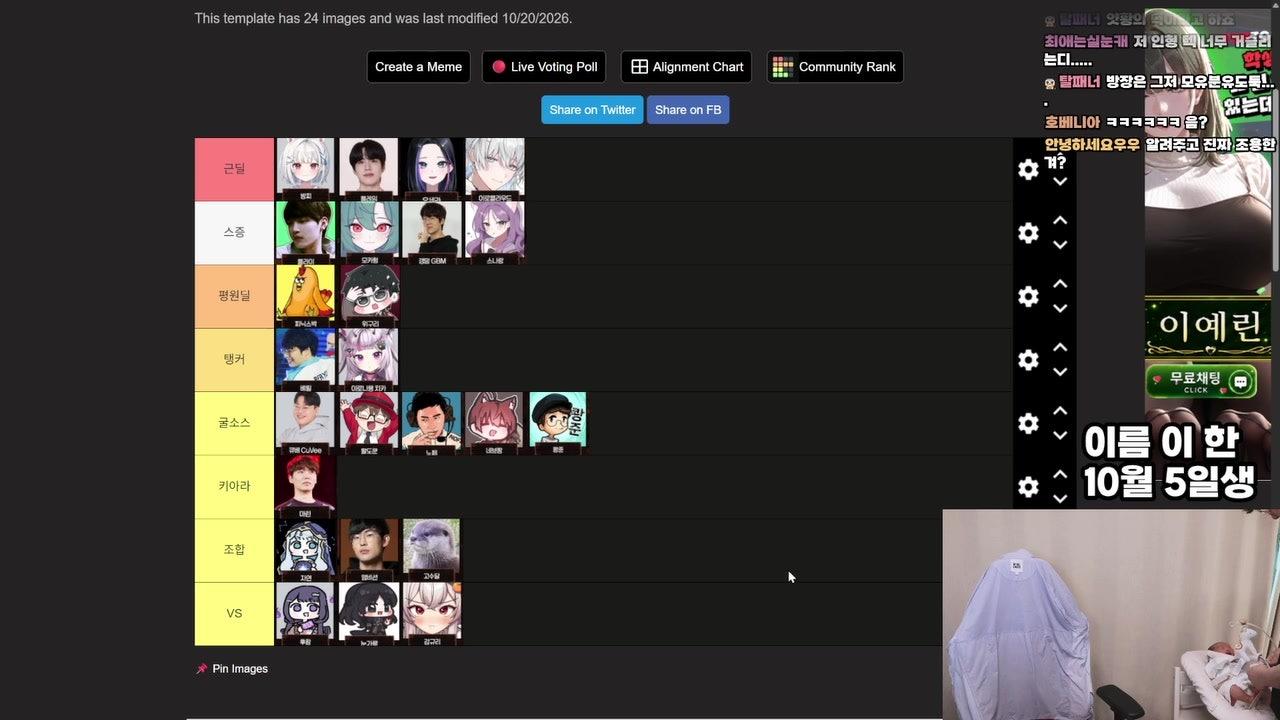Open settings gear for 근딜 tier row
Image resolution: width=1280 pixels, height=720 pixels.
(x=1028, y=170)
